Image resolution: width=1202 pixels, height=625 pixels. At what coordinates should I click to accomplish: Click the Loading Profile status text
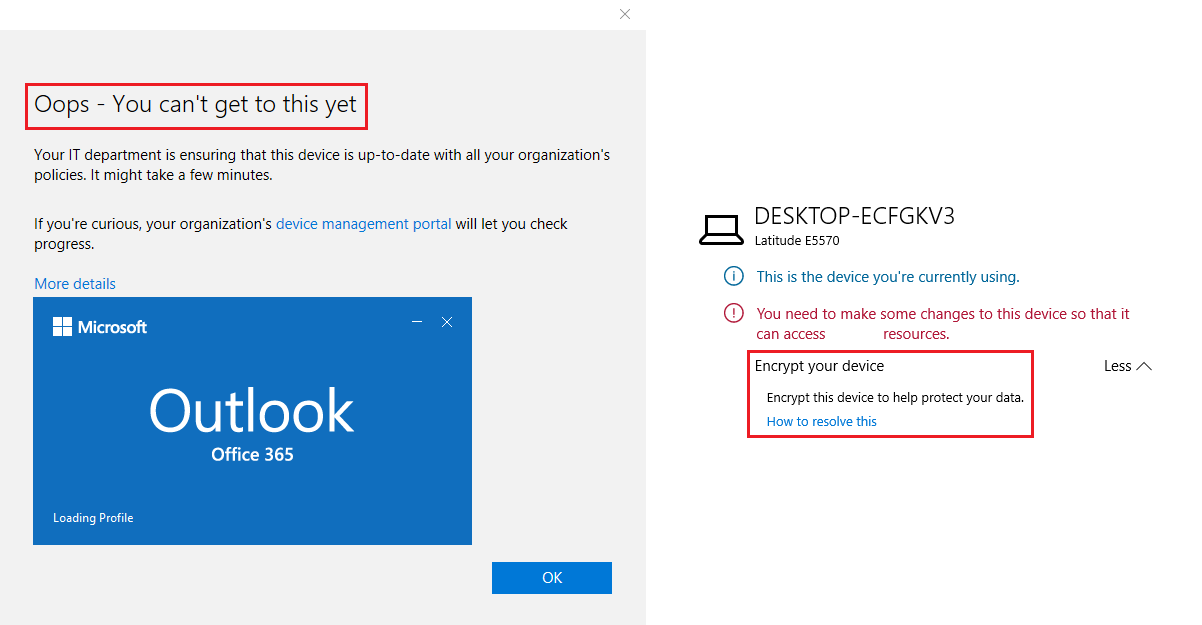(x=93, y=518)
